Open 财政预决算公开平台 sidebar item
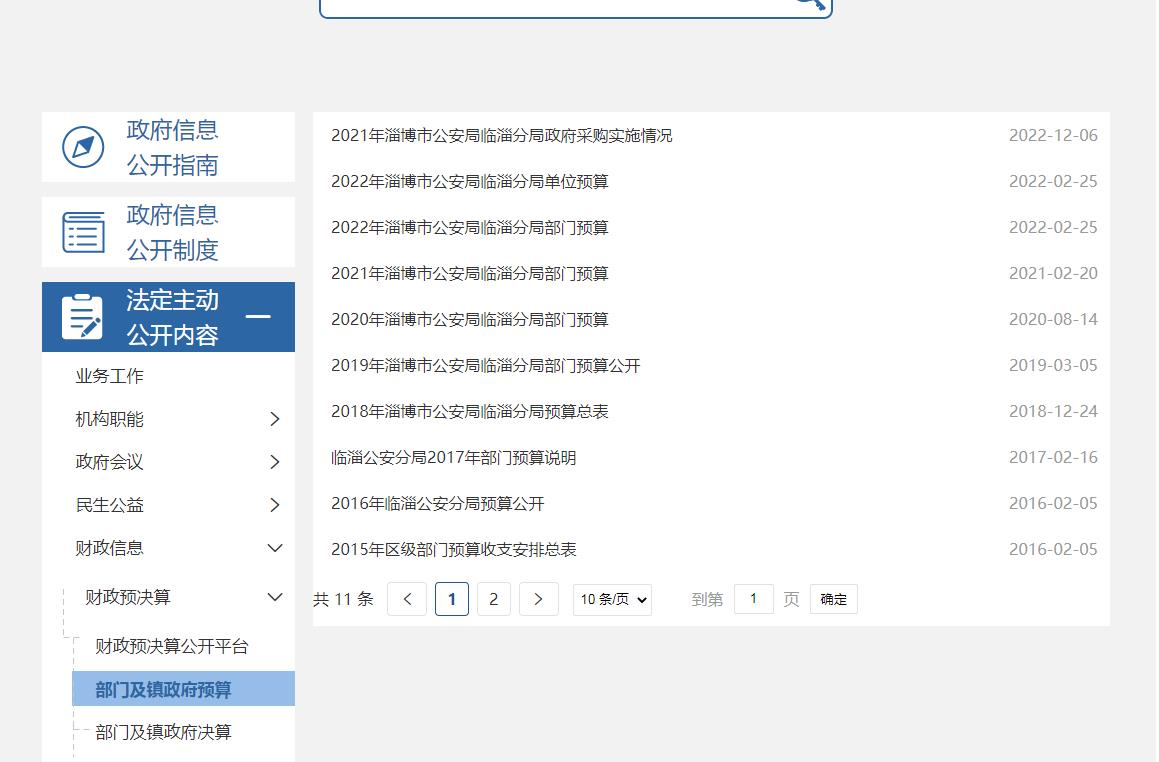The image size is (1159, 762). pyautogui.click(x=172, y=646)
